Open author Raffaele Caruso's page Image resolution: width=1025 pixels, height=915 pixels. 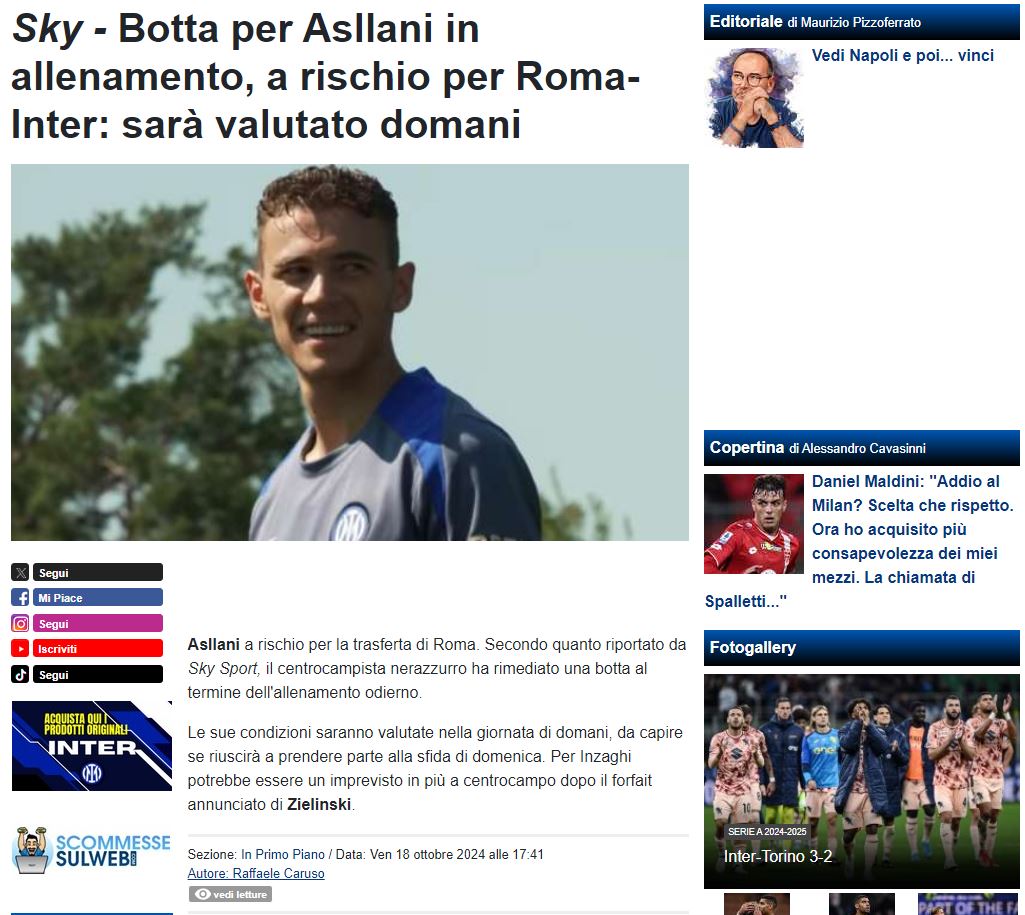tap(256, 873)
